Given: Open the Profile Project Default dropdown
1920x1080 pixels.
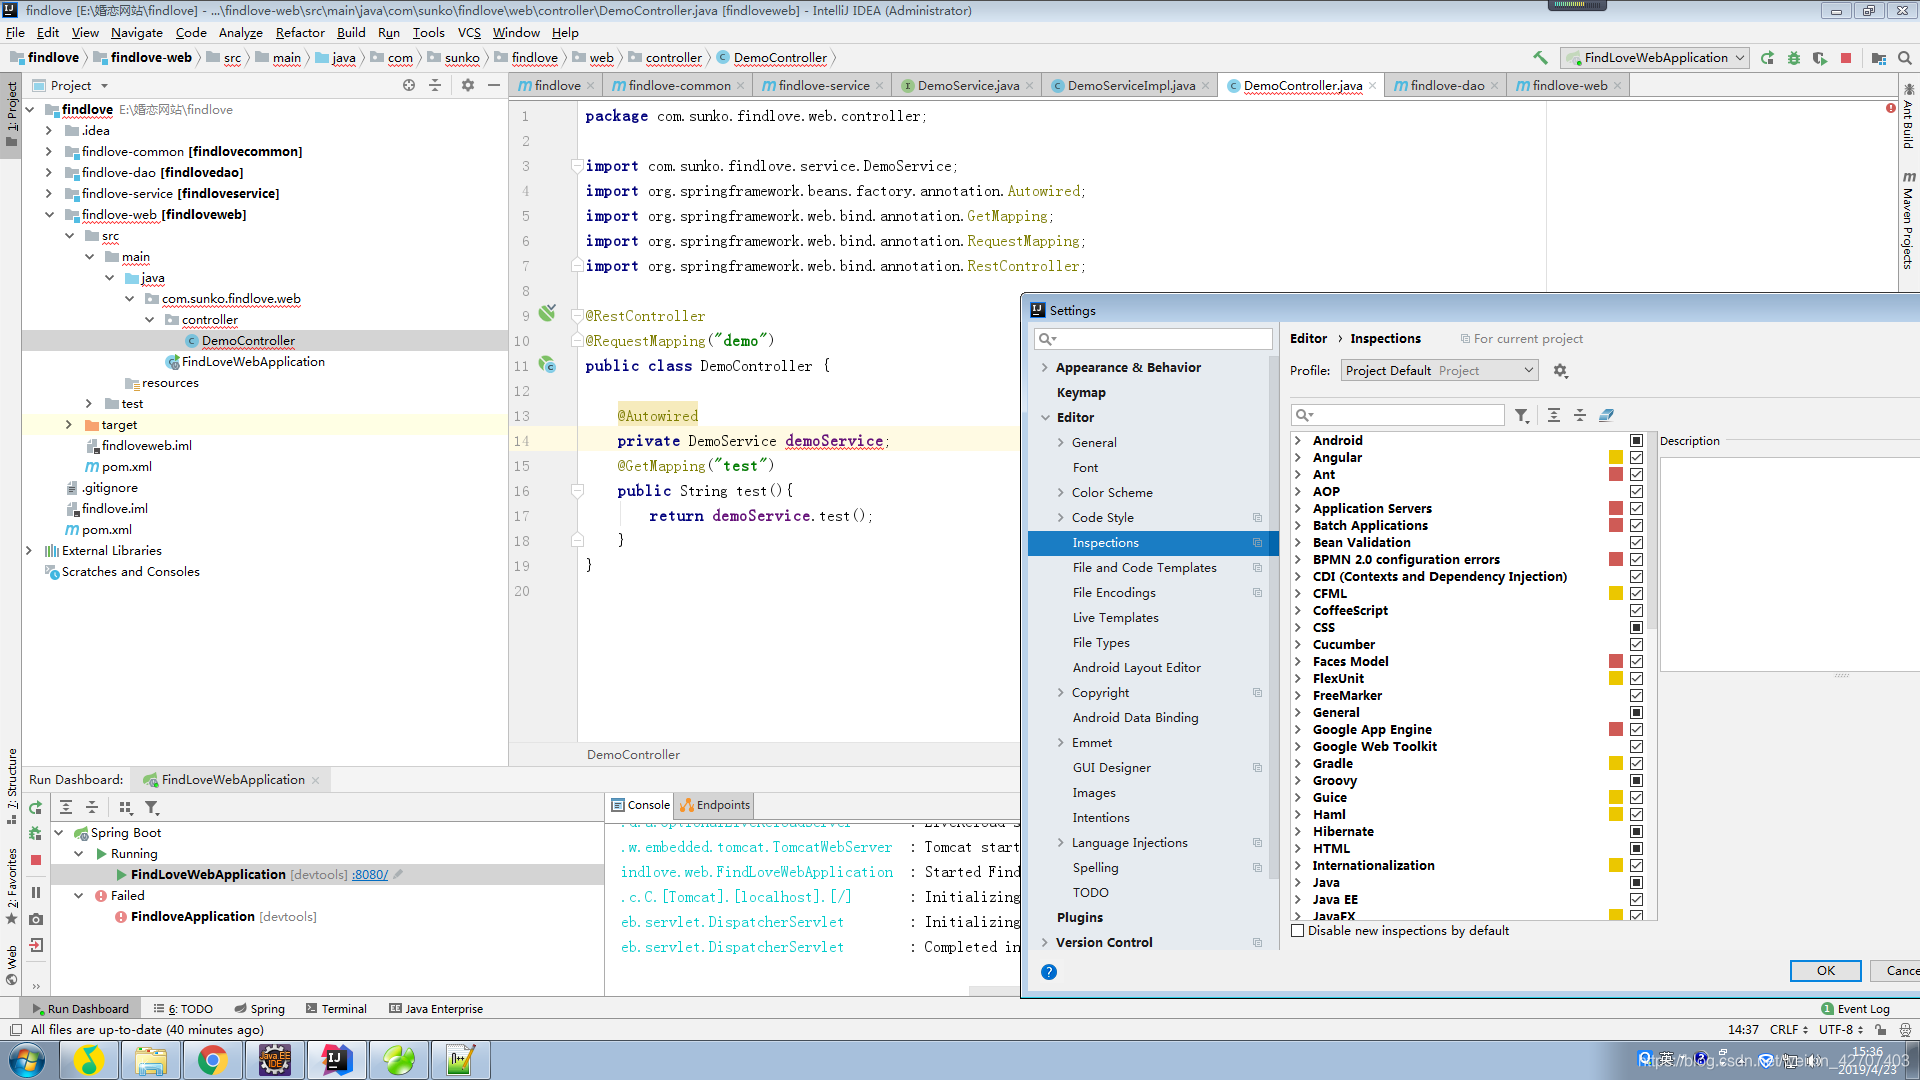Looking at the screenshot, I should click(1439, 371).
